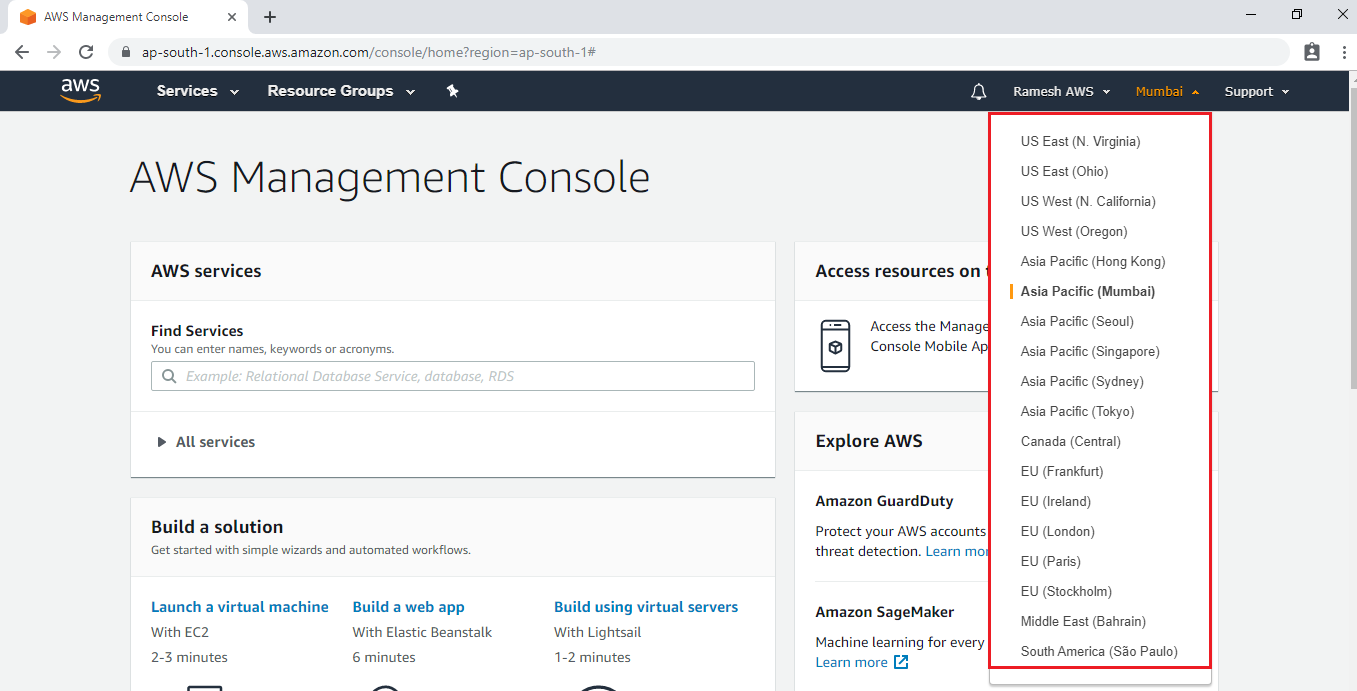Expand the All services section

tap(206, 442)
